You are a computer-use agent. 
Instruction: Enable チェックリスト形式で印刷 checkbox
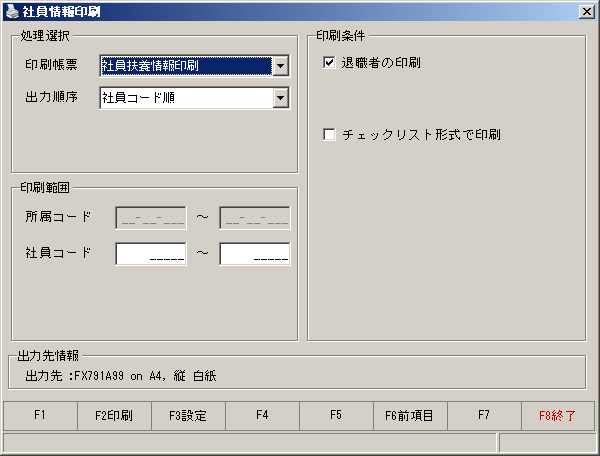(x=329, y=135)
